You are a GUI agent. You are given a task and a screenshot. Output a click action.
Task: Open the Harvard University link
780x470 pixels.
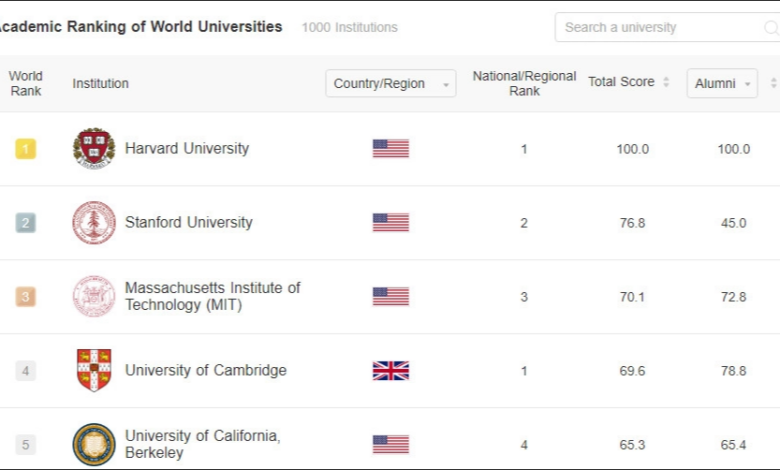[187, 148]
